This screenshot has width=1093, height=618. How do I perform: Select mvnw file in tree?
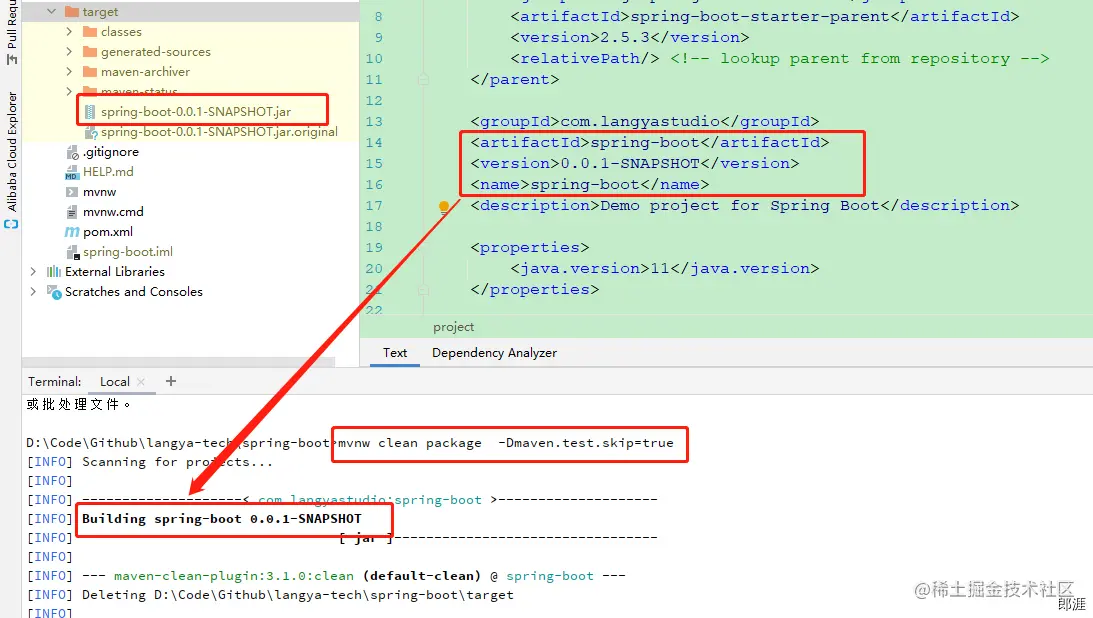tap(100, 192)
